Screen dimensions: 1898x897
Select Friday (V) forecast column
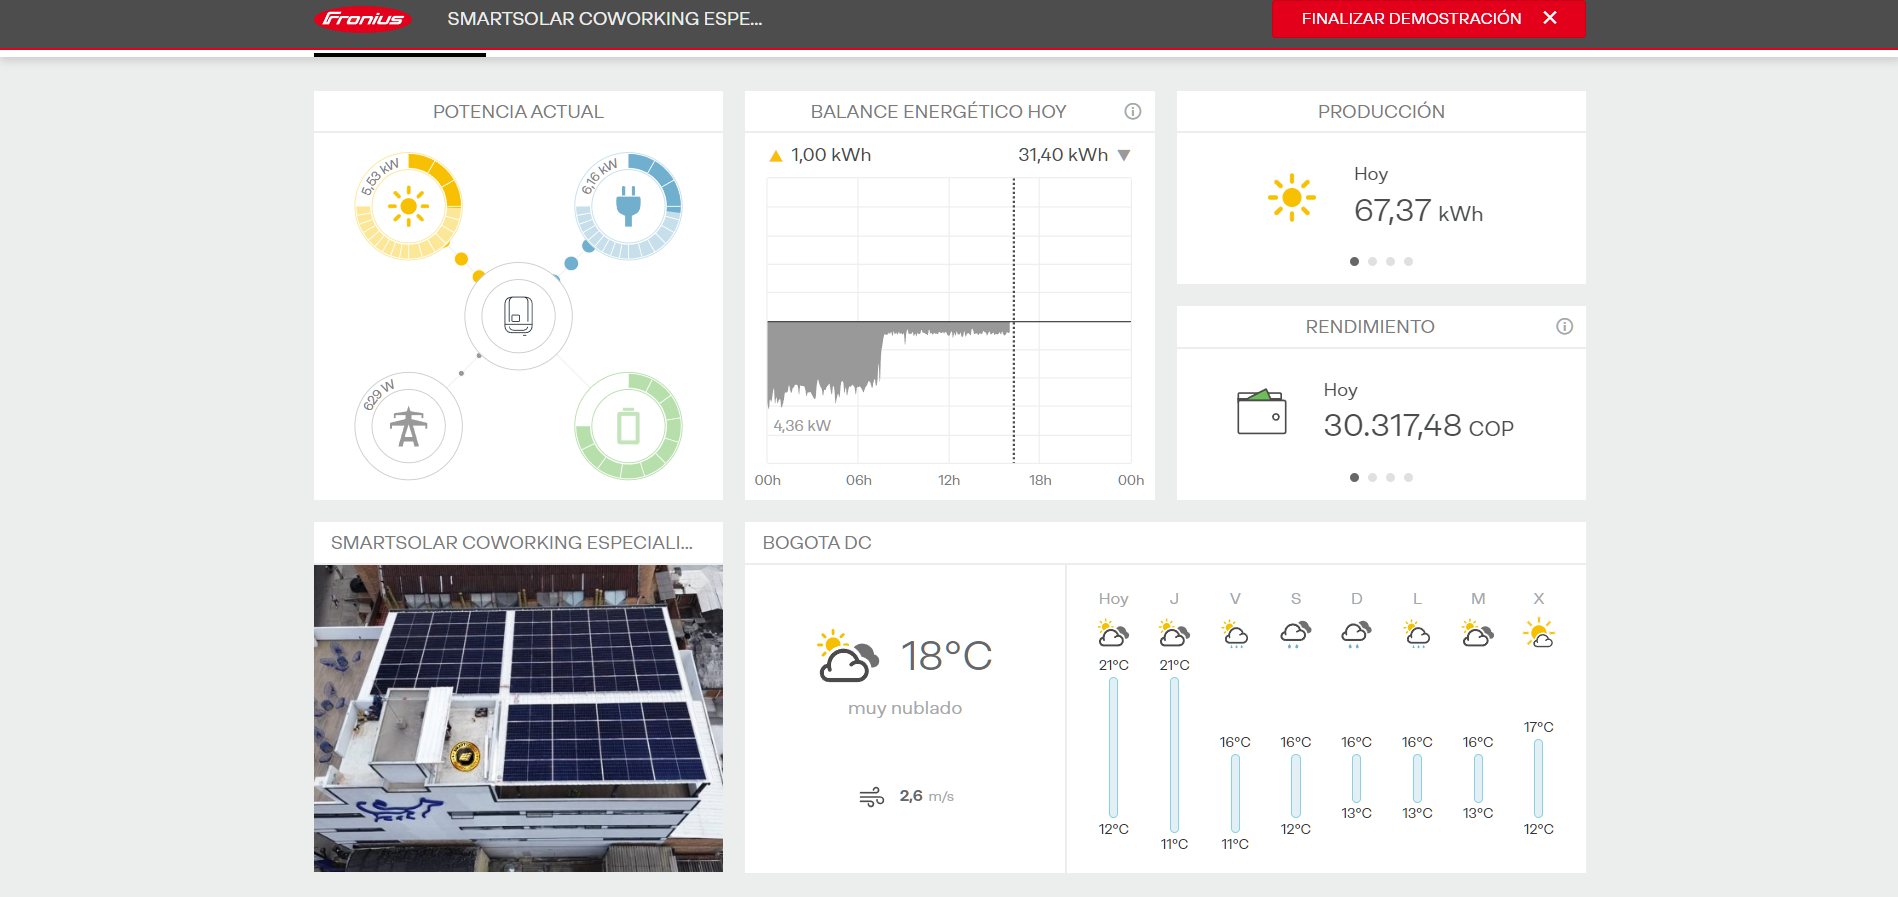point(1235,720)
